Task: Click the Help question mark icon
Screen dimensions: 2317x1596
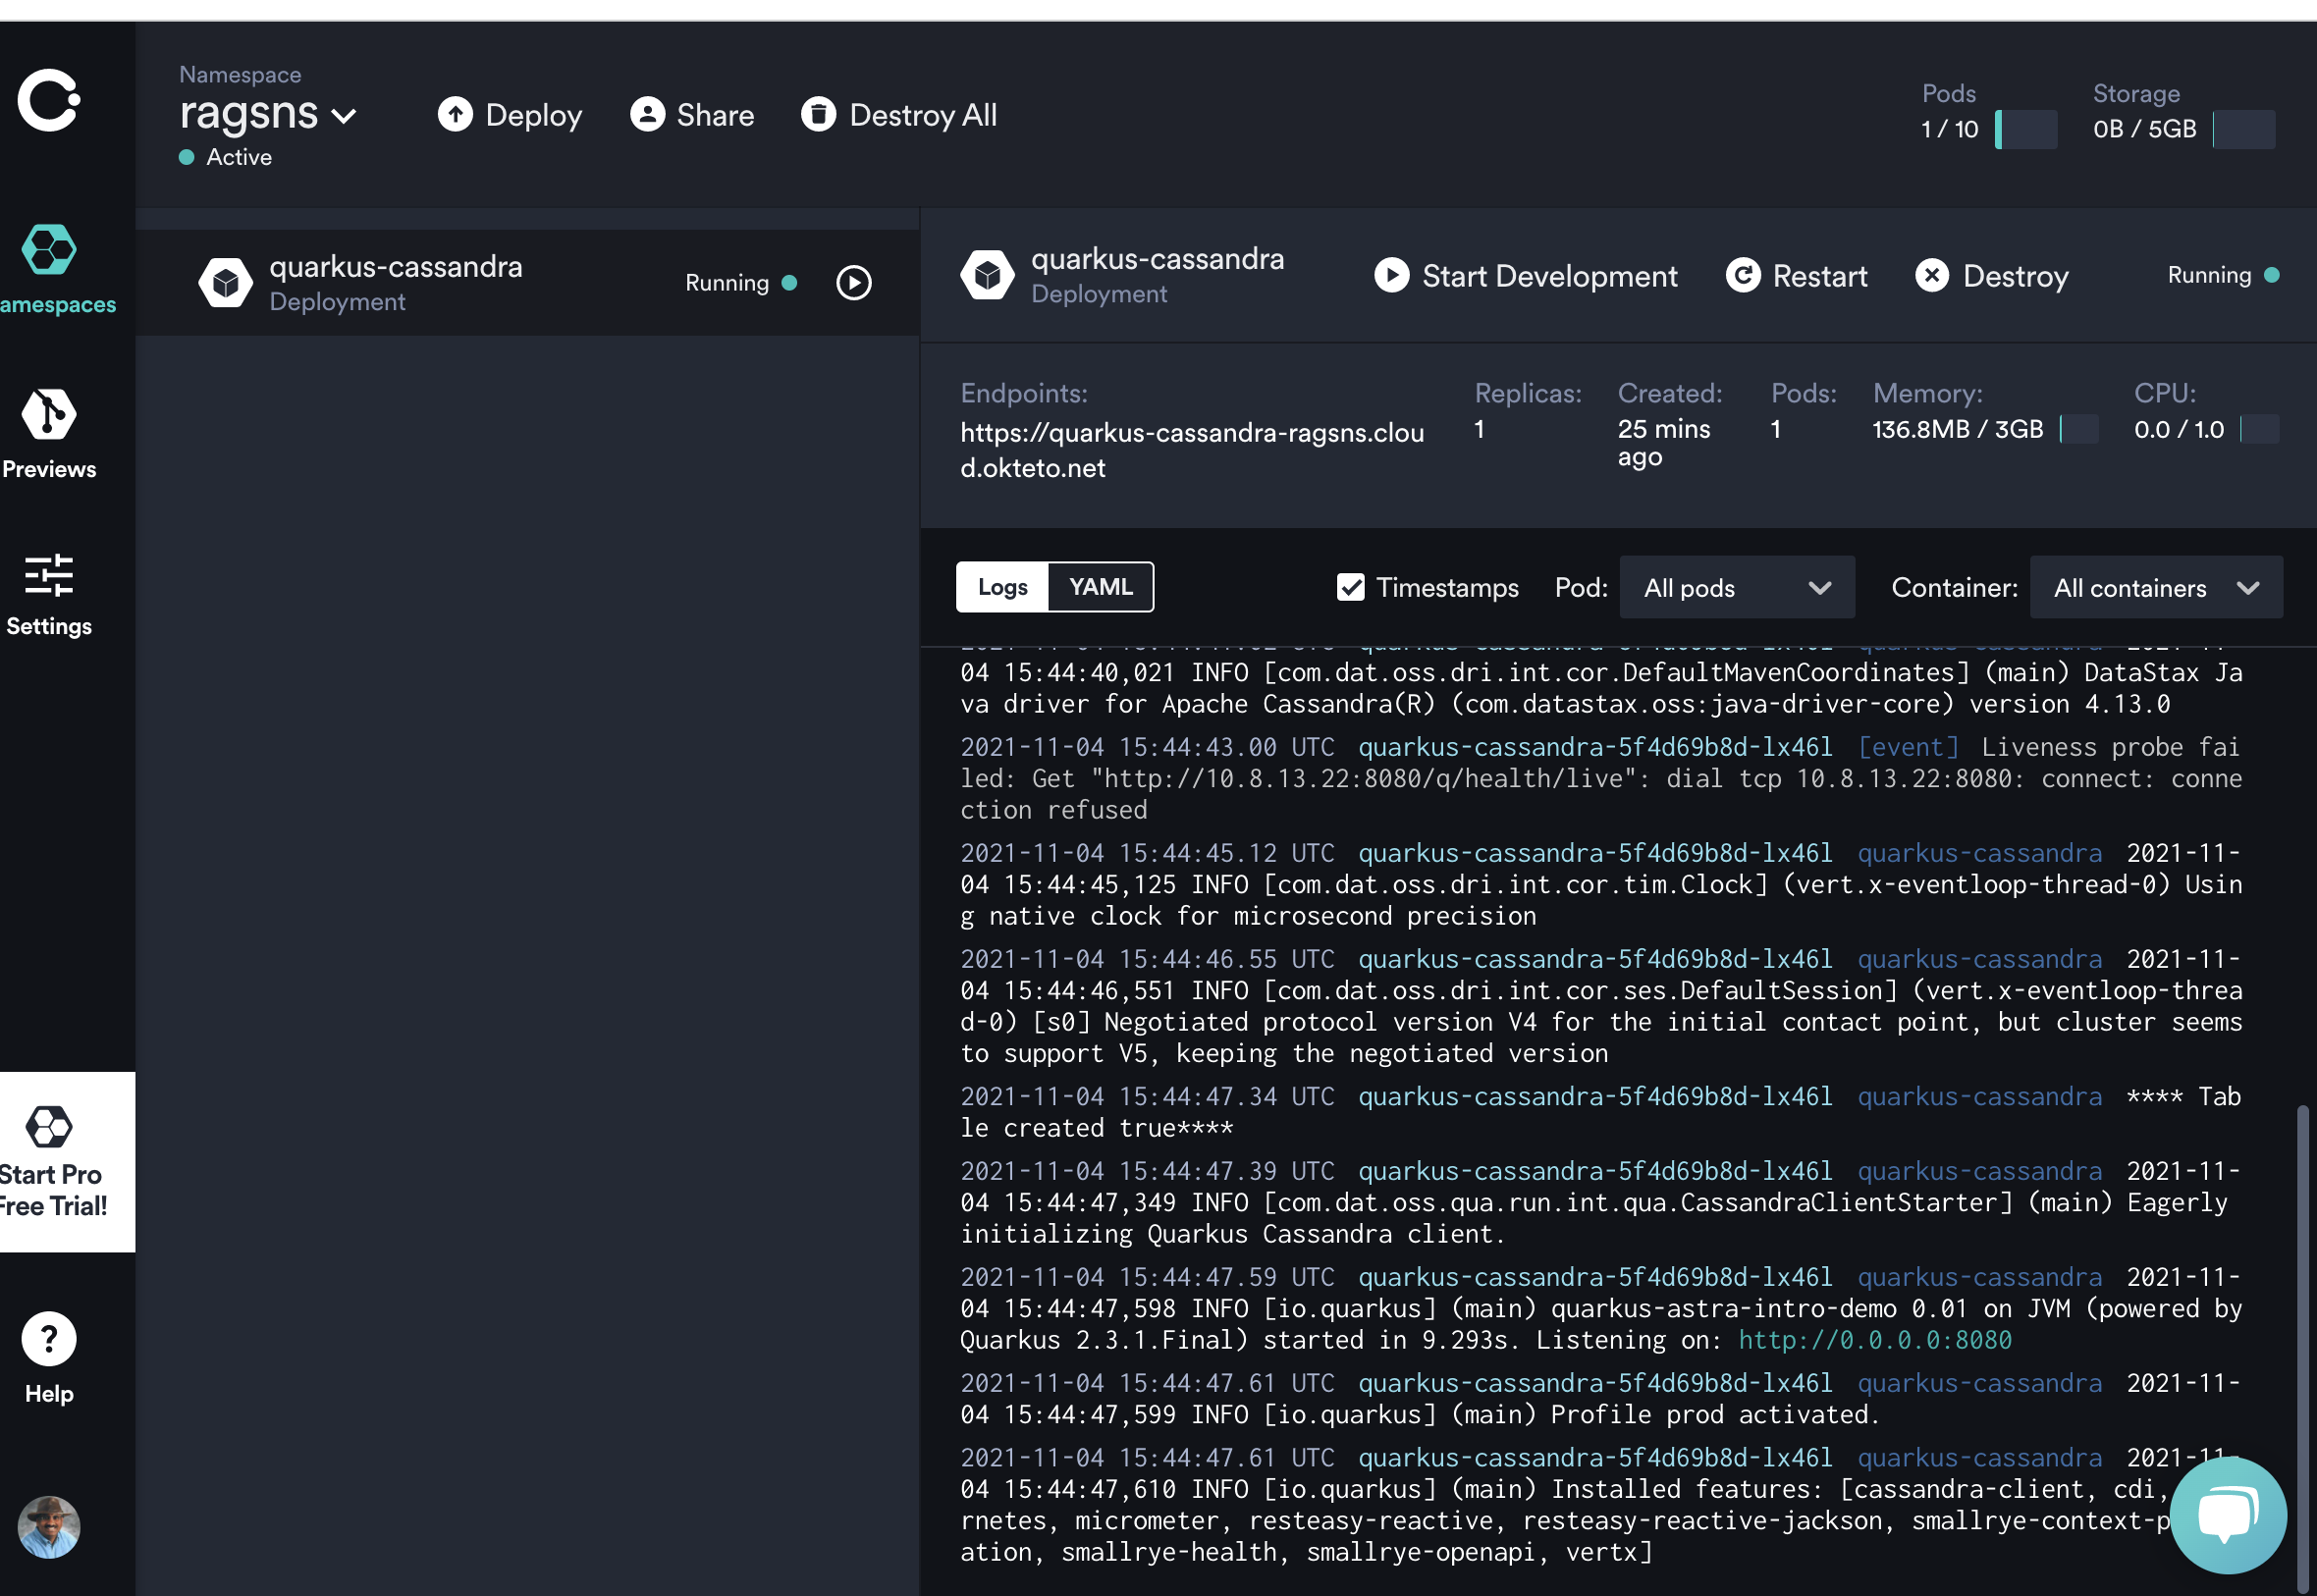Action: [48, 1339]
